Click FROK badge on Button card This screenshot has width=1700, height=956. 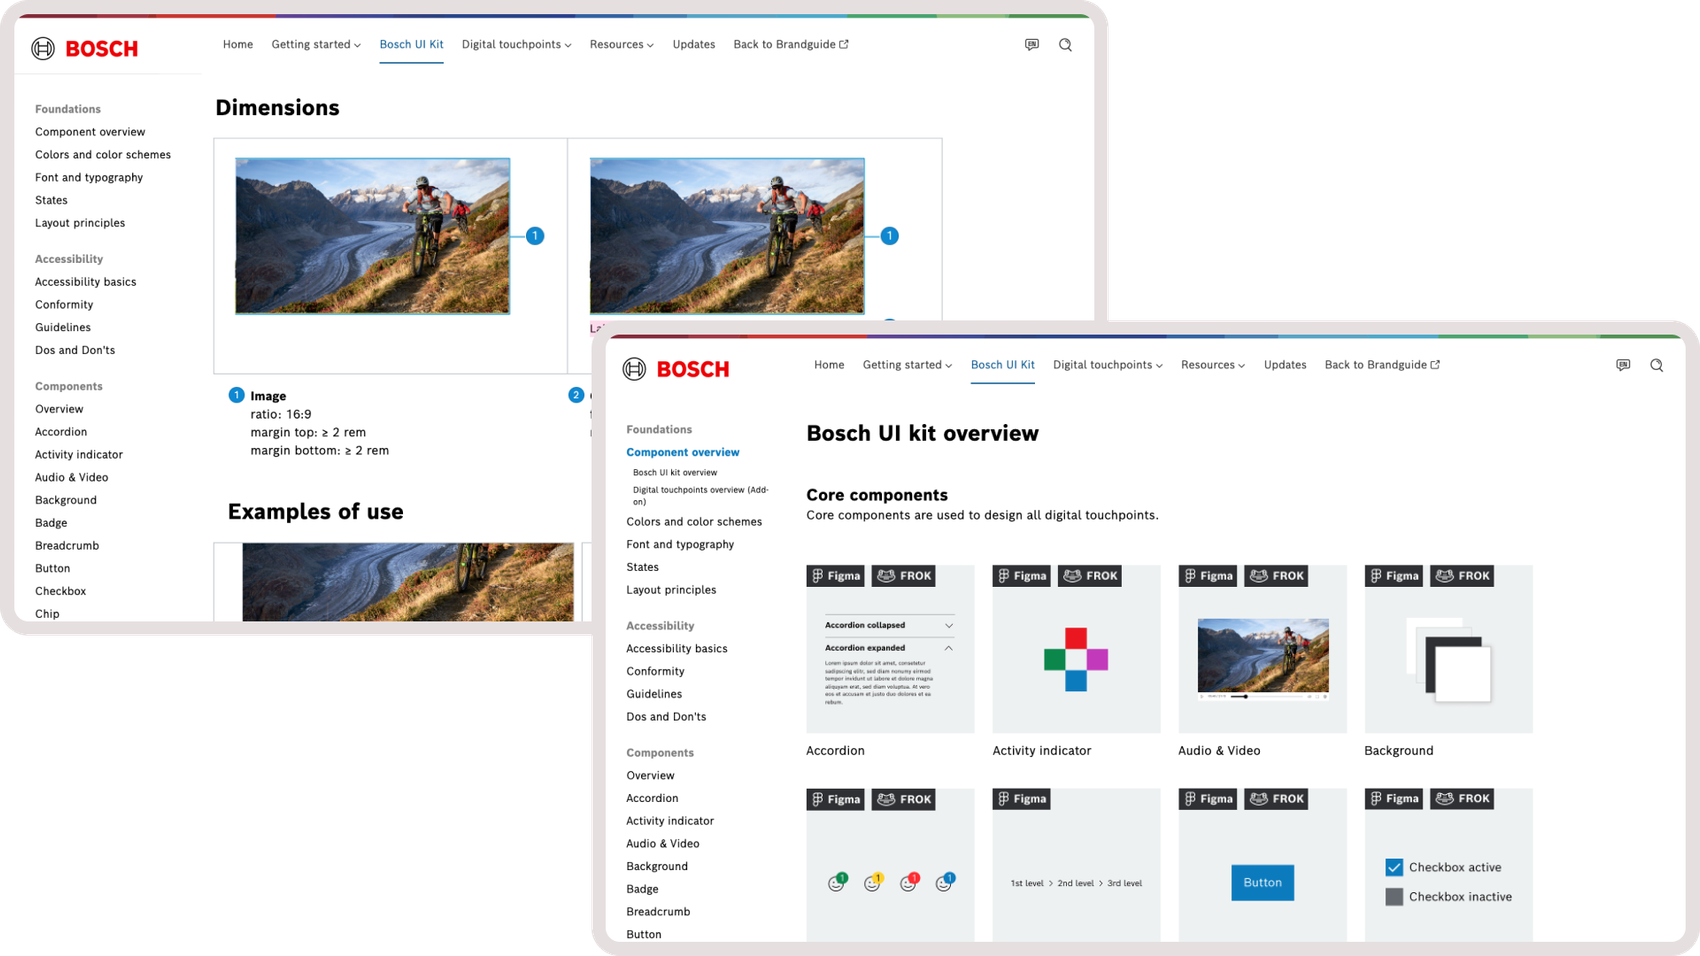1276,799
